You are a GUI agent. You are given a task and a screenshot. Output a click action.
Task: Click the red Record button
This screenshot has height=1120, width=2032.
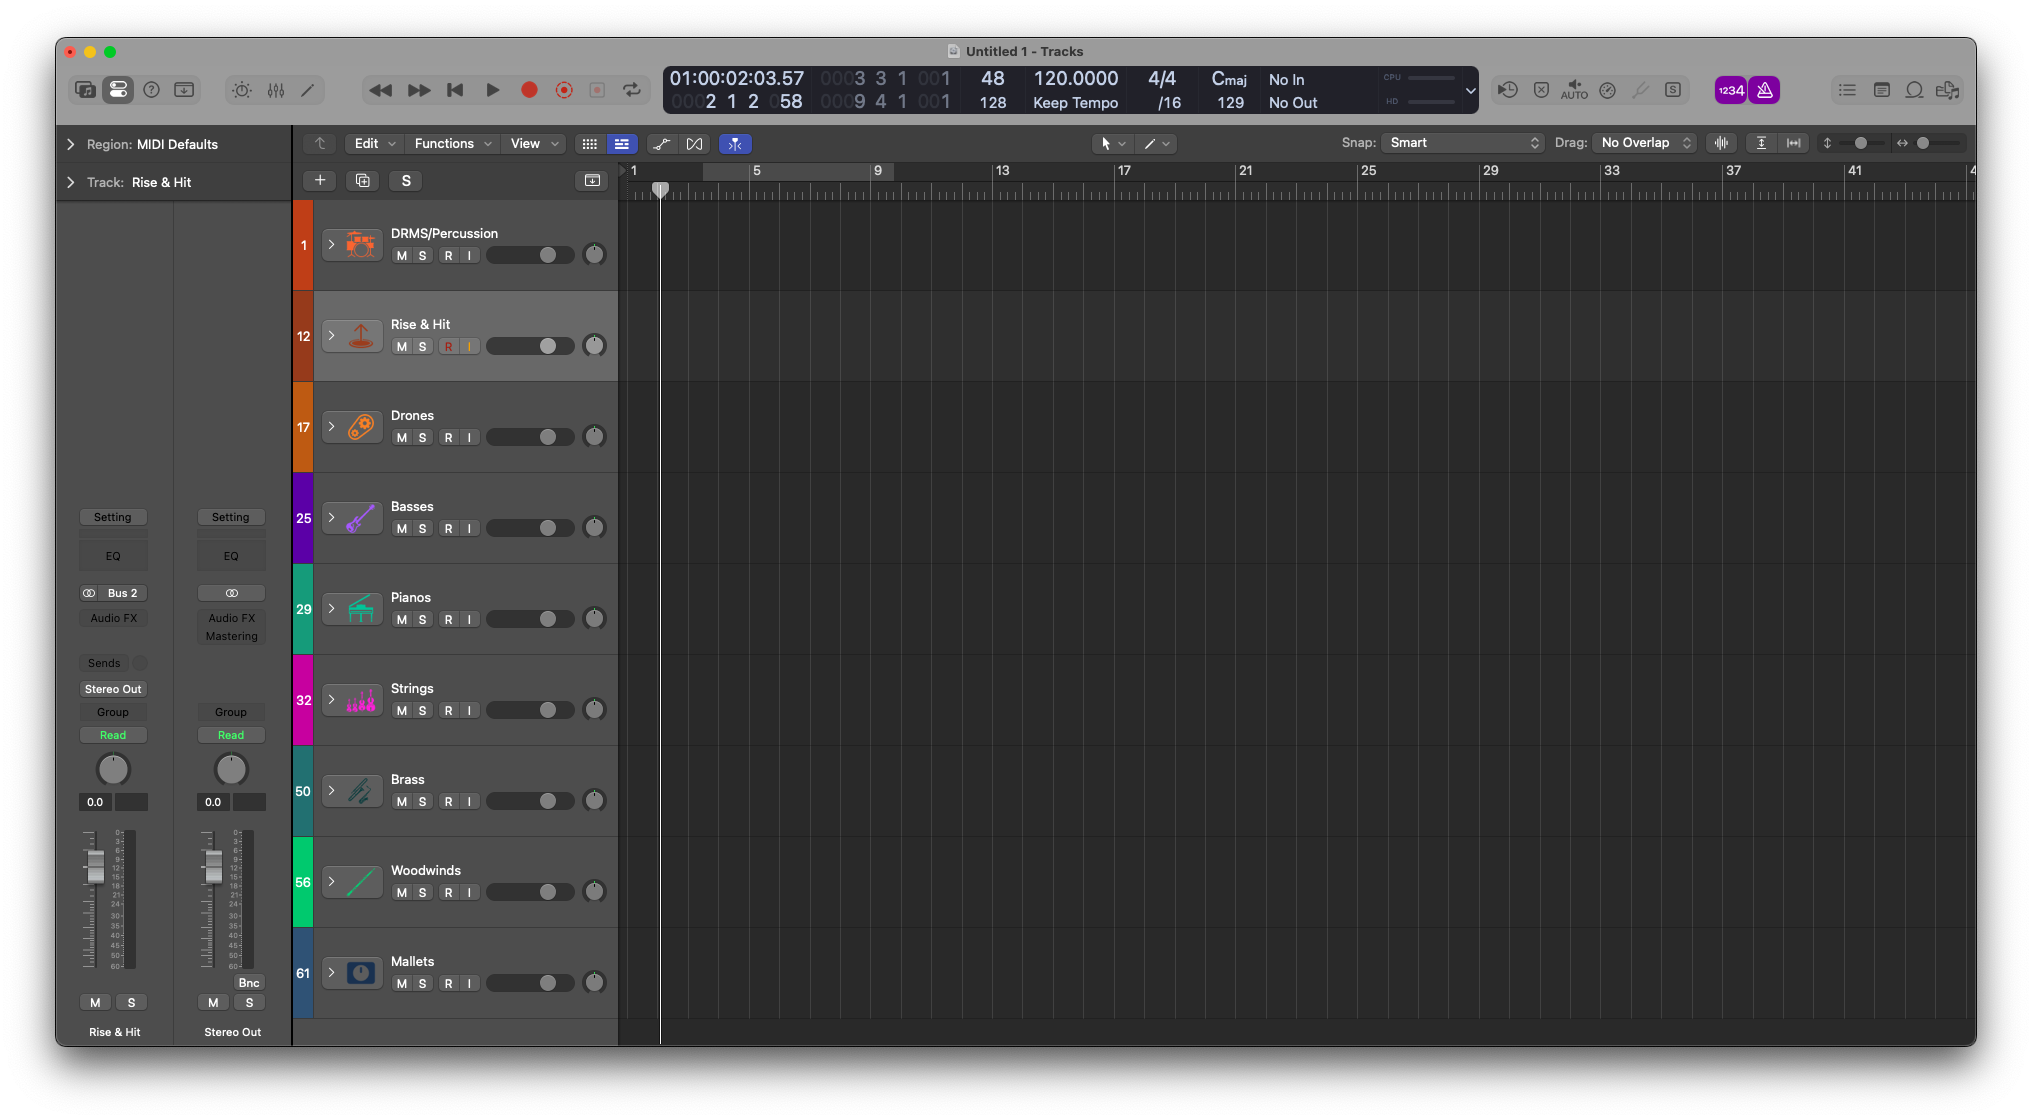coord(529,90)
